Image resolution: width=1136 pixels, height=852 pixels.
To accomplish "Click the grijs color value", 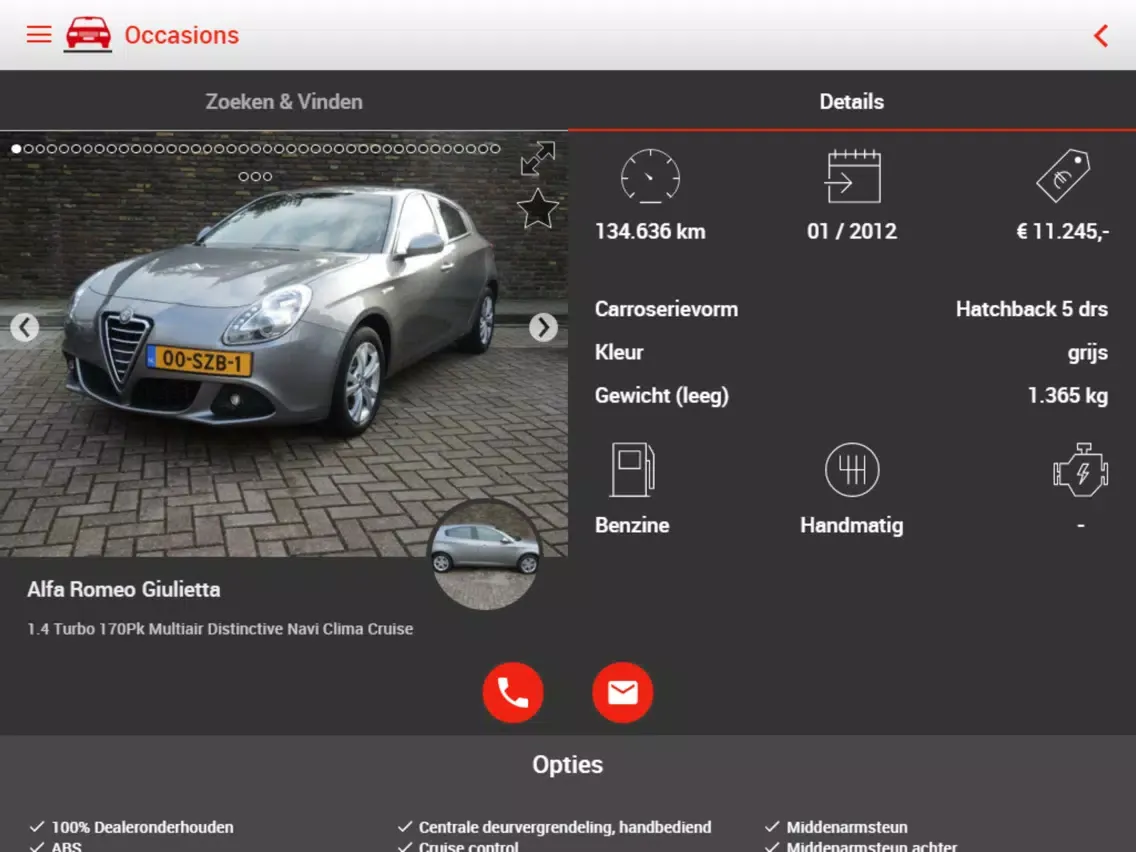I will click(1087, 353).
